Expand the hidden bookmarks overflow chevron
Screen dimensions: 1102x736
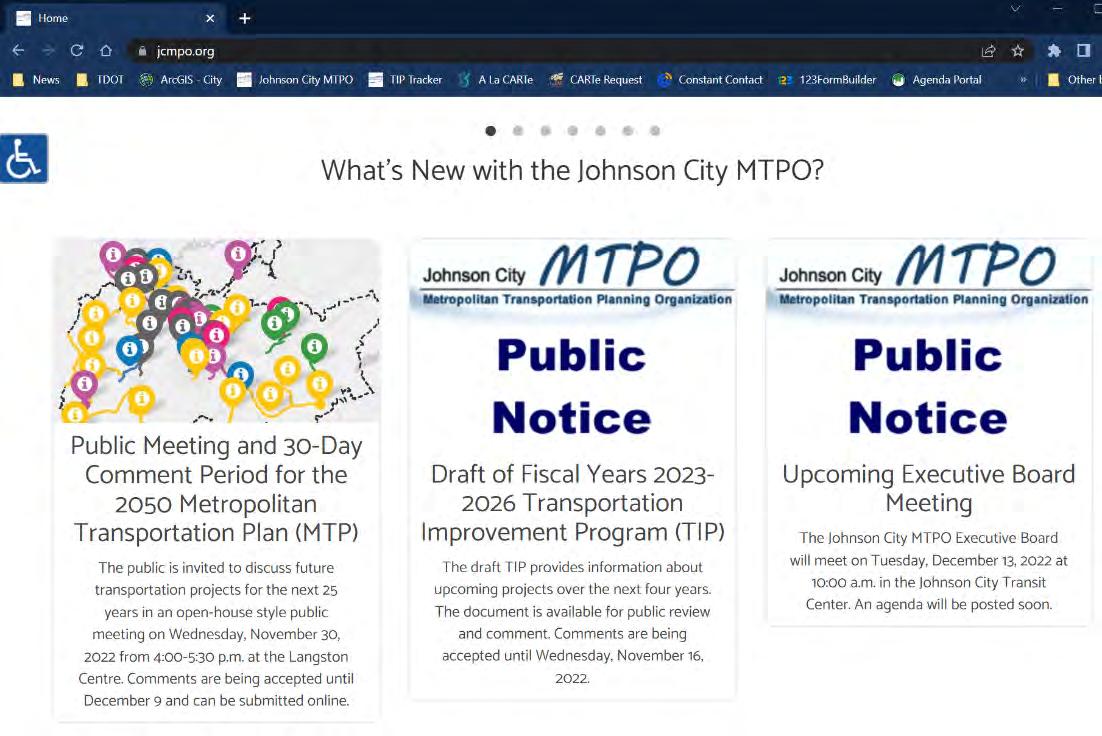click(1023, 80)
